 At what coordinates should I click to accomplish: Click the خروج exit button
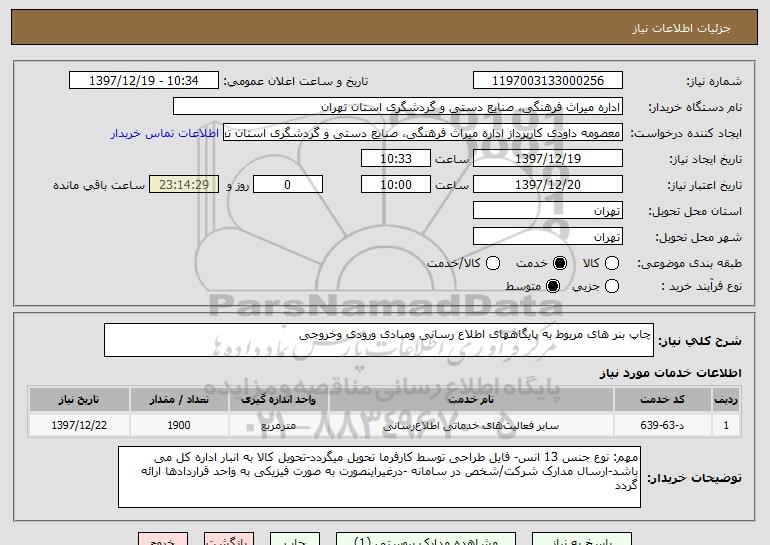point(163,539)
